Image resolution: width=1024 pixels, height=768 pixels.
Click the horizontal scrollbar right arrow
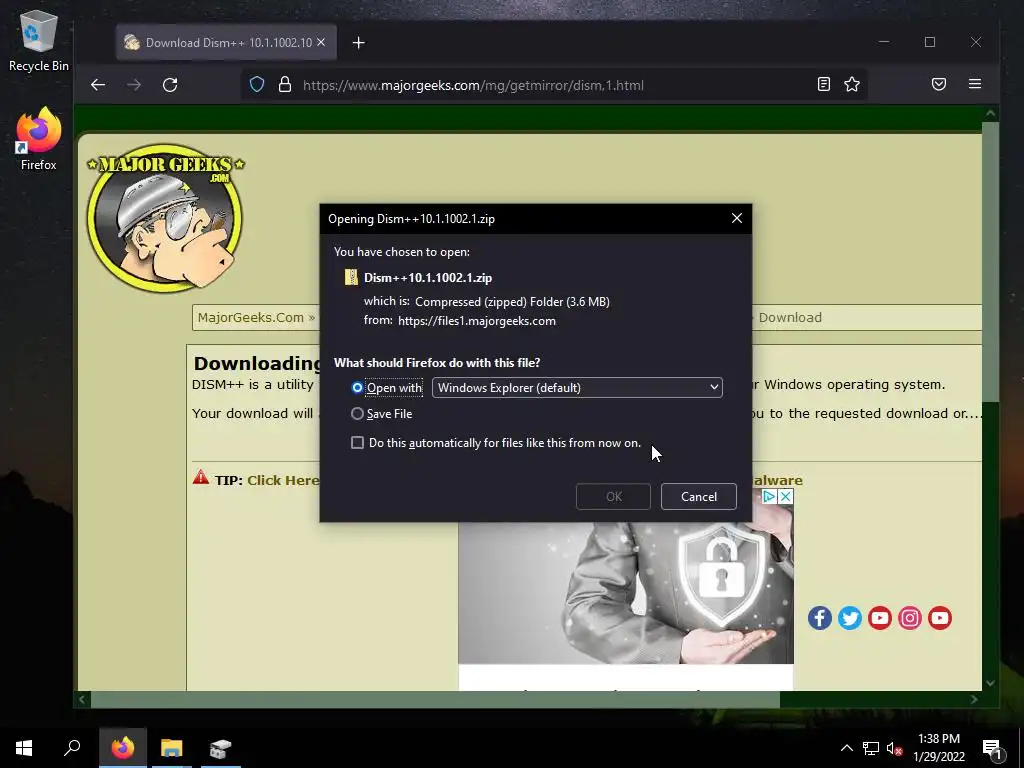click(974, 699)
